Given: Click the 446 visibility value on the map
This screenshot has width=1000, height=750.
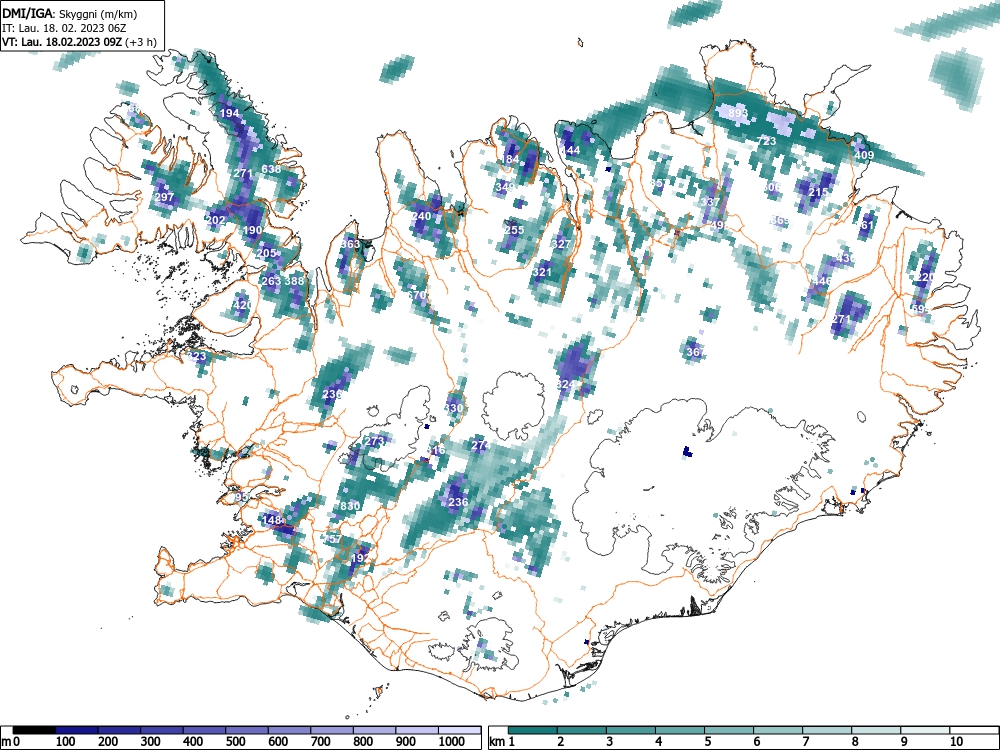Looking at the screenshot, I should (x=821, y=281).
